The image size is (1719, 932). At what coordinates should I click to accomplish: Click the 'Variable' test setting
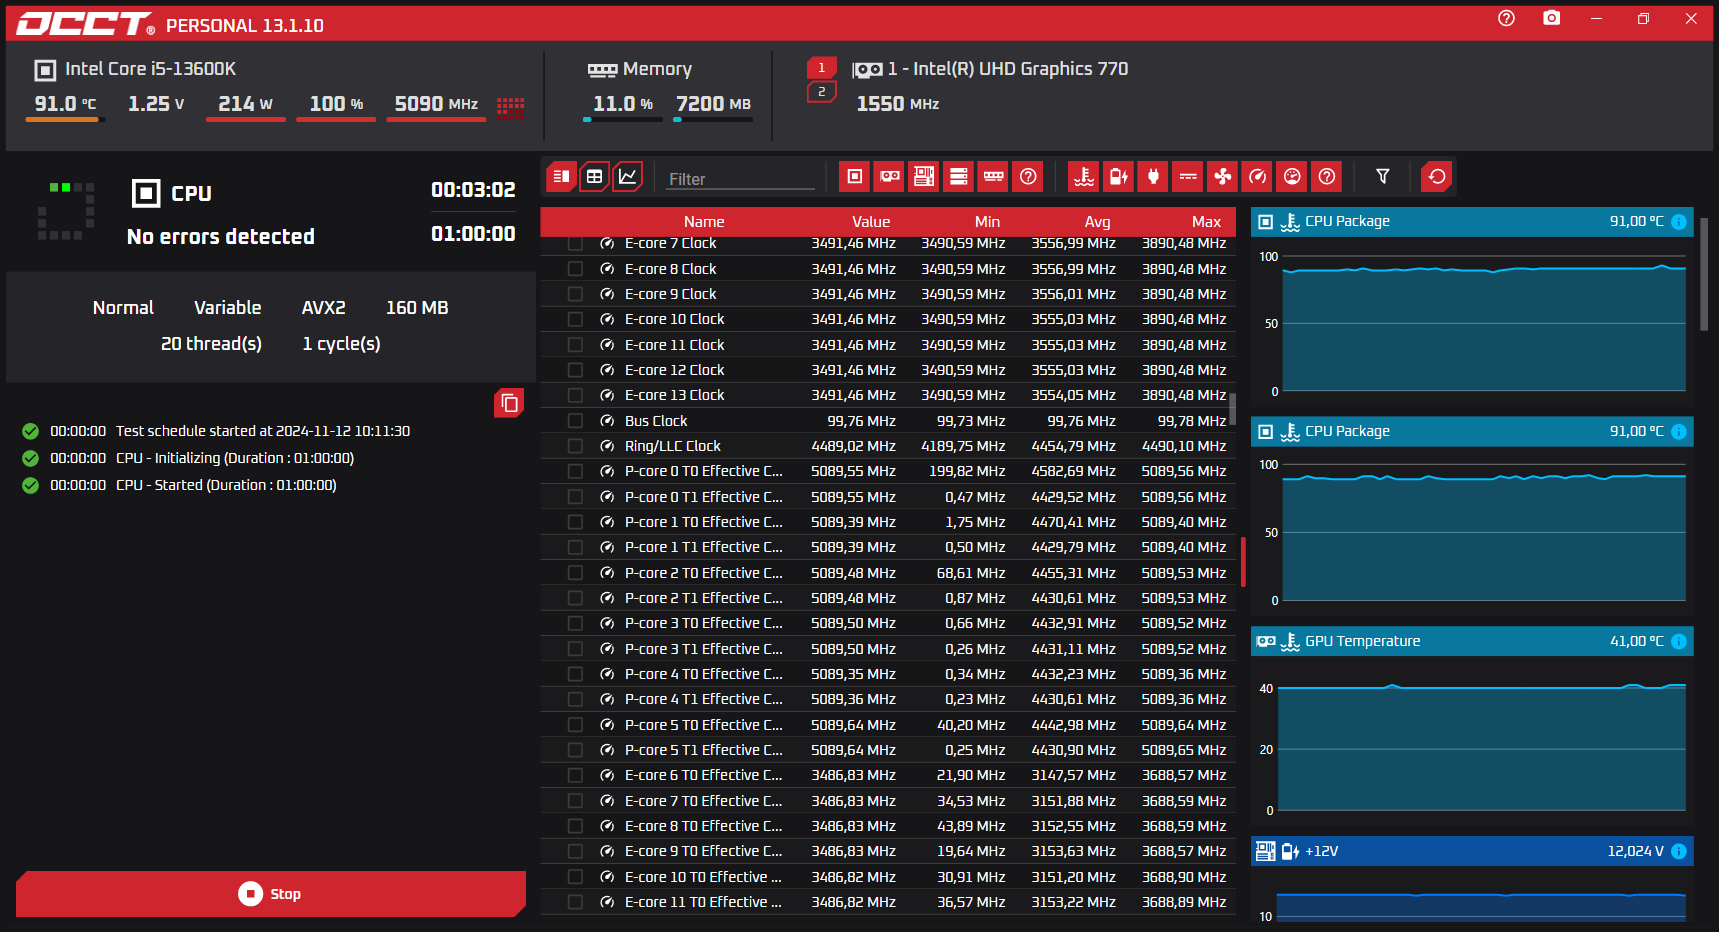[227, 308]
